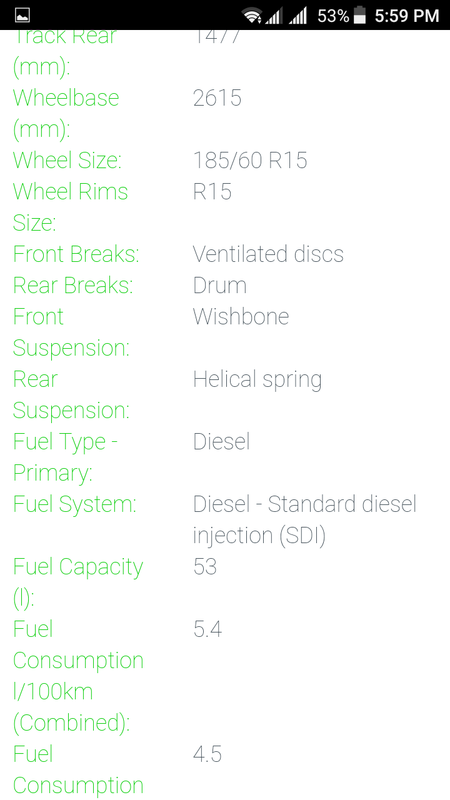Viewport: 450px width, 800px height.
Task: Tap the Wheel Rims Size label
Action: coord(70,207)
